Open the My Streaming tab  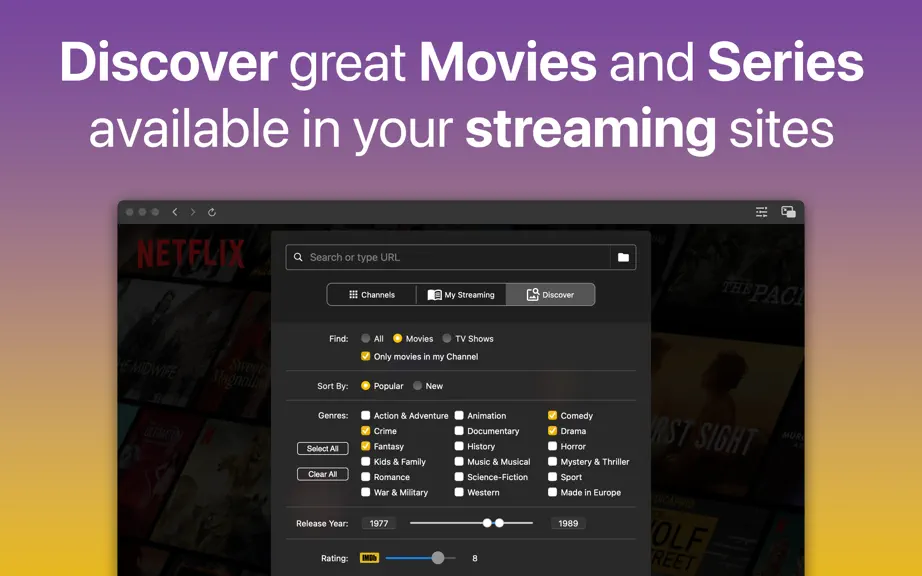[461, 294]
